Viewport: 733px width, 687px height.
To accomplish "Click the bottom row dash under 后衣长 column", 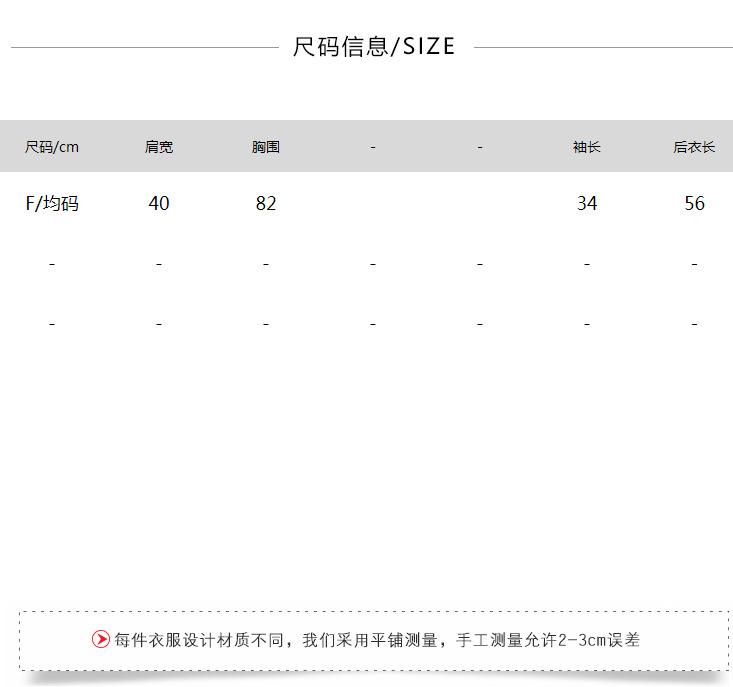I will tap(694, 324).
